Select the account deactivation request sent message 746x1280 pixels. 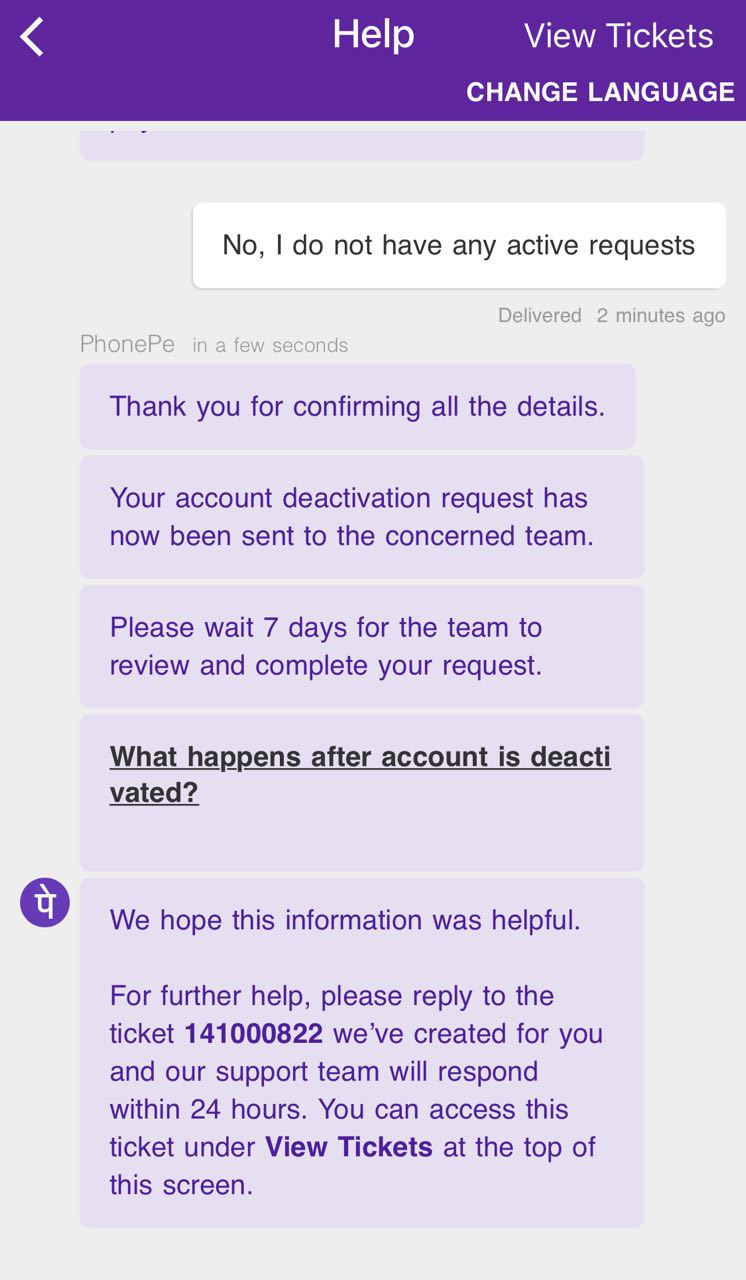click(x=362, y=517)
